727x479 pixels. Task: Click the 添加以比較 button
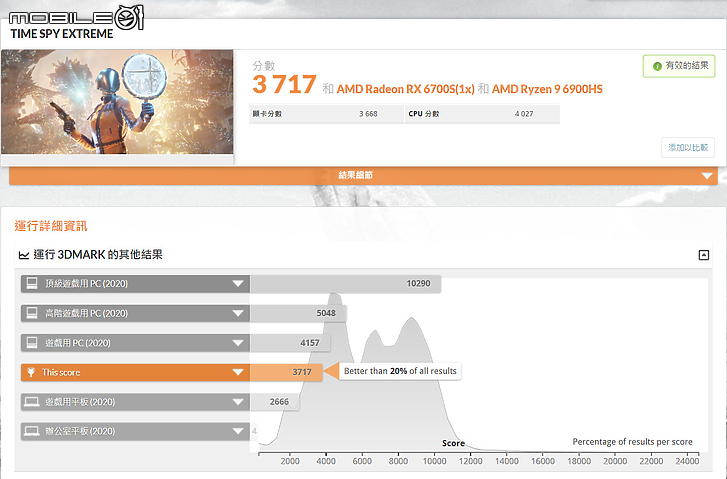click(x=688, y=147)
